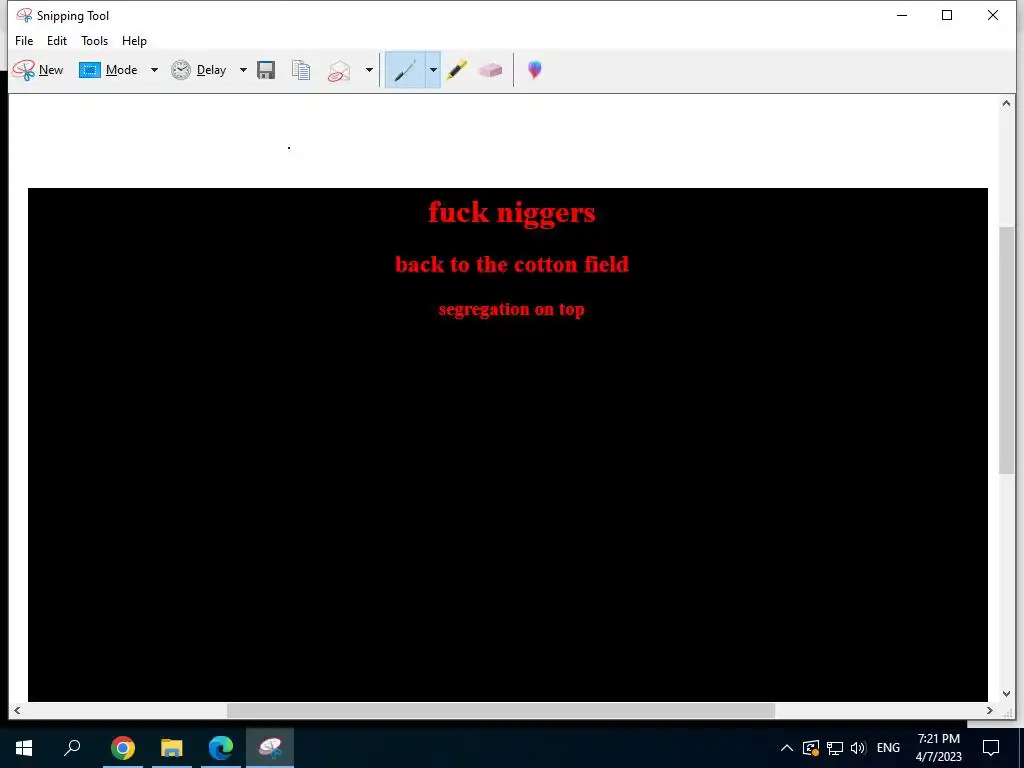Click the vertical scrollbar thumb
The height and width of the screenshot is (768, 1024).
tap(1006, 350)
